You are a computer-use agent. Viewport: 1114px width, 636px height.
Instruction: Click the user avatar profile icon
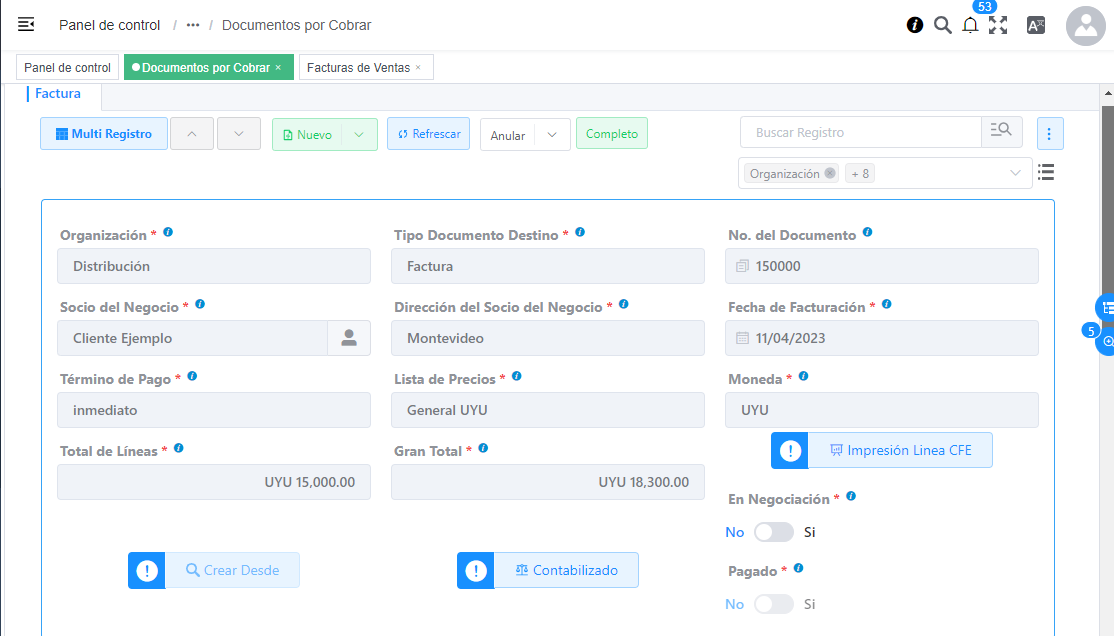click(x=1085, y=26)
